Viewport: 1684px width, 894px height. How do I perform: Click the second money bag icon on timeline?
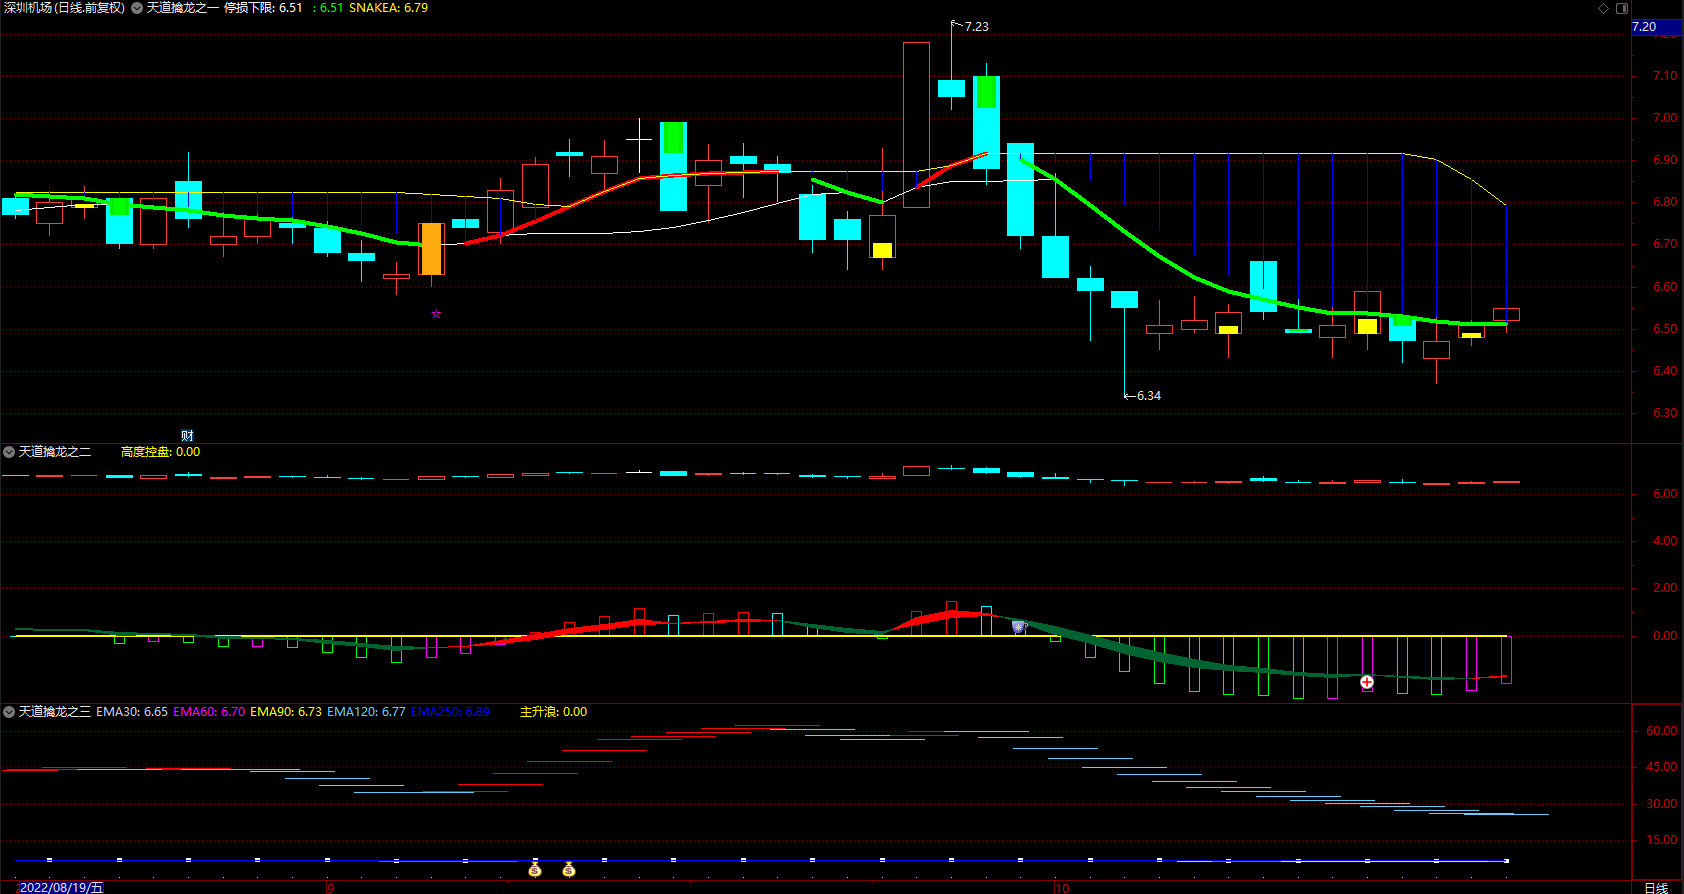(569, 870)
